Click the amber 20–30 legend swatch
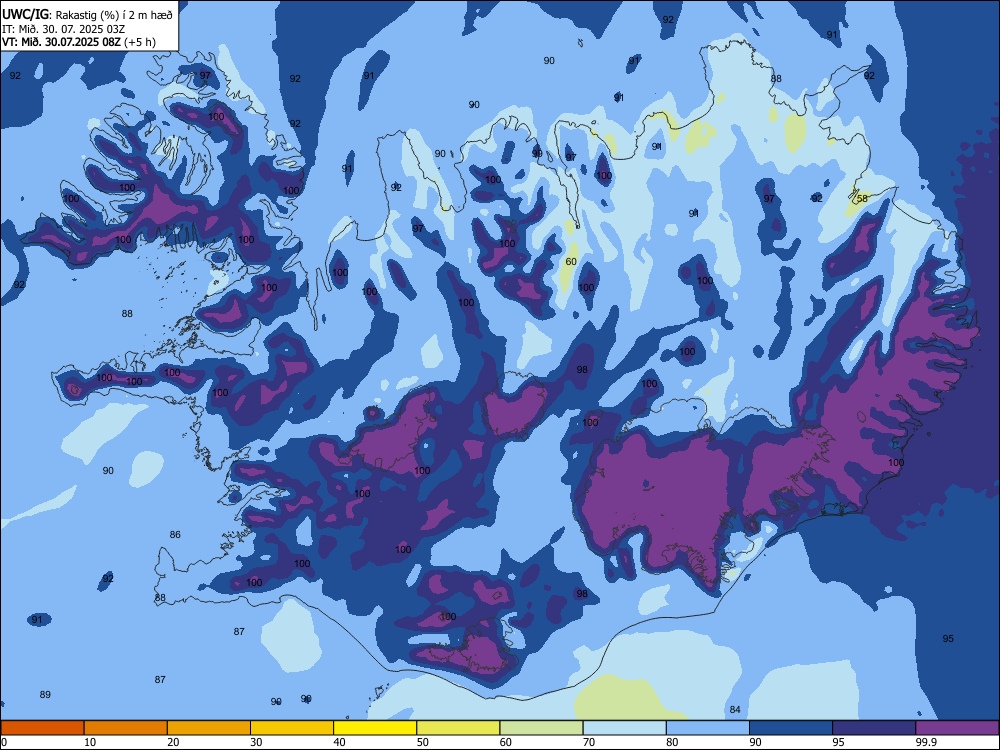1000x750 pixels. [x=209, y=728]
